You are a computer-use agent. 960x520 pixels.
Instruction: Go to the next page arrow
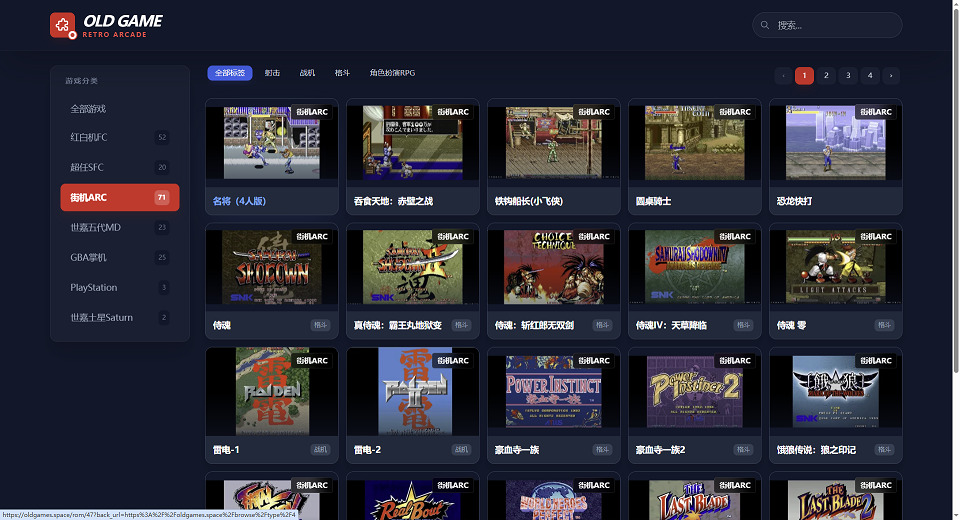[890, 76]
